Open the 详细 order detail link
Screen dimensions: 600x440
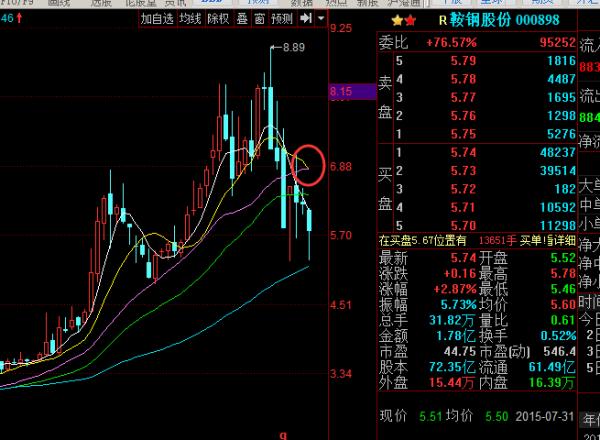click(x=564, y=241)
